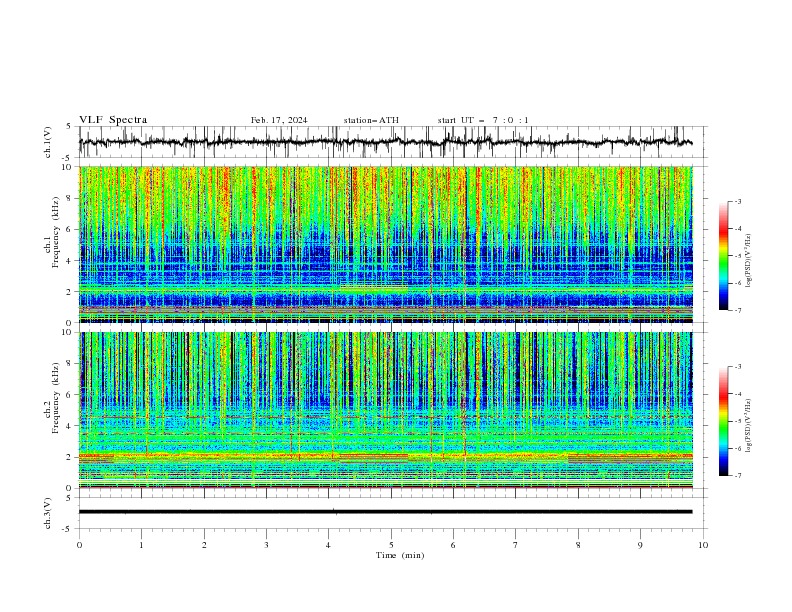Click the "ch.1(V)" axis label
This screenshot has width=792, height=612.
pos(48,142)
